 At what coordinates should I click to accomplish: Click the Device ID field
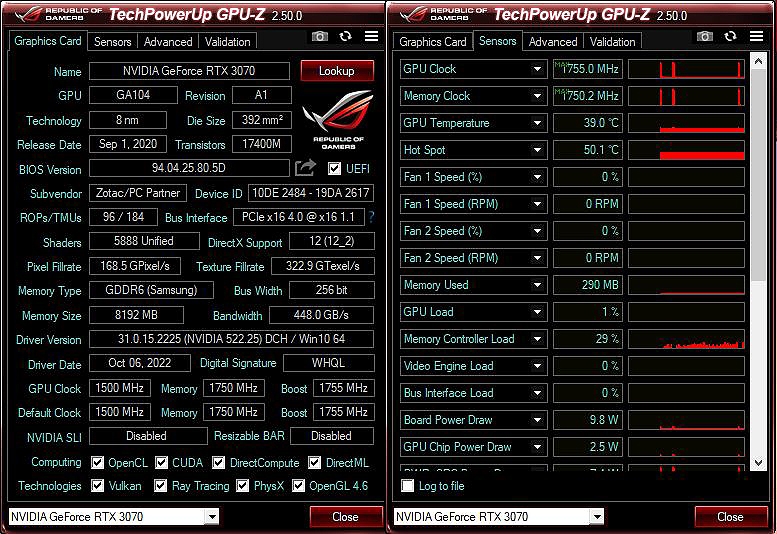click(x=311, y=193)
